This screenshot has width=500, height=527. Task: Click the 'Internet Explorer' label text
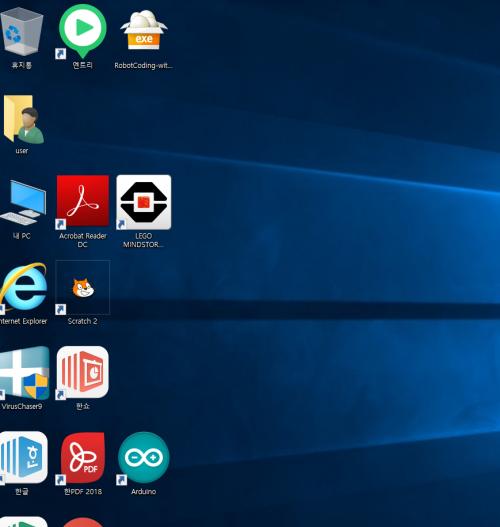pos(24,321)
